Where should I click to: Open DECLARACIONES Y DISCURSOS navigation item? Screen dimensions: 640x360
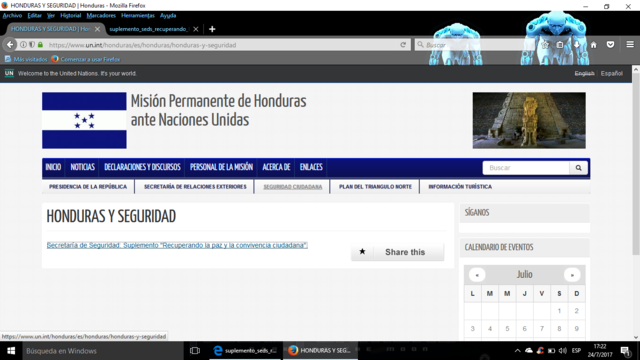click(142, 167)
